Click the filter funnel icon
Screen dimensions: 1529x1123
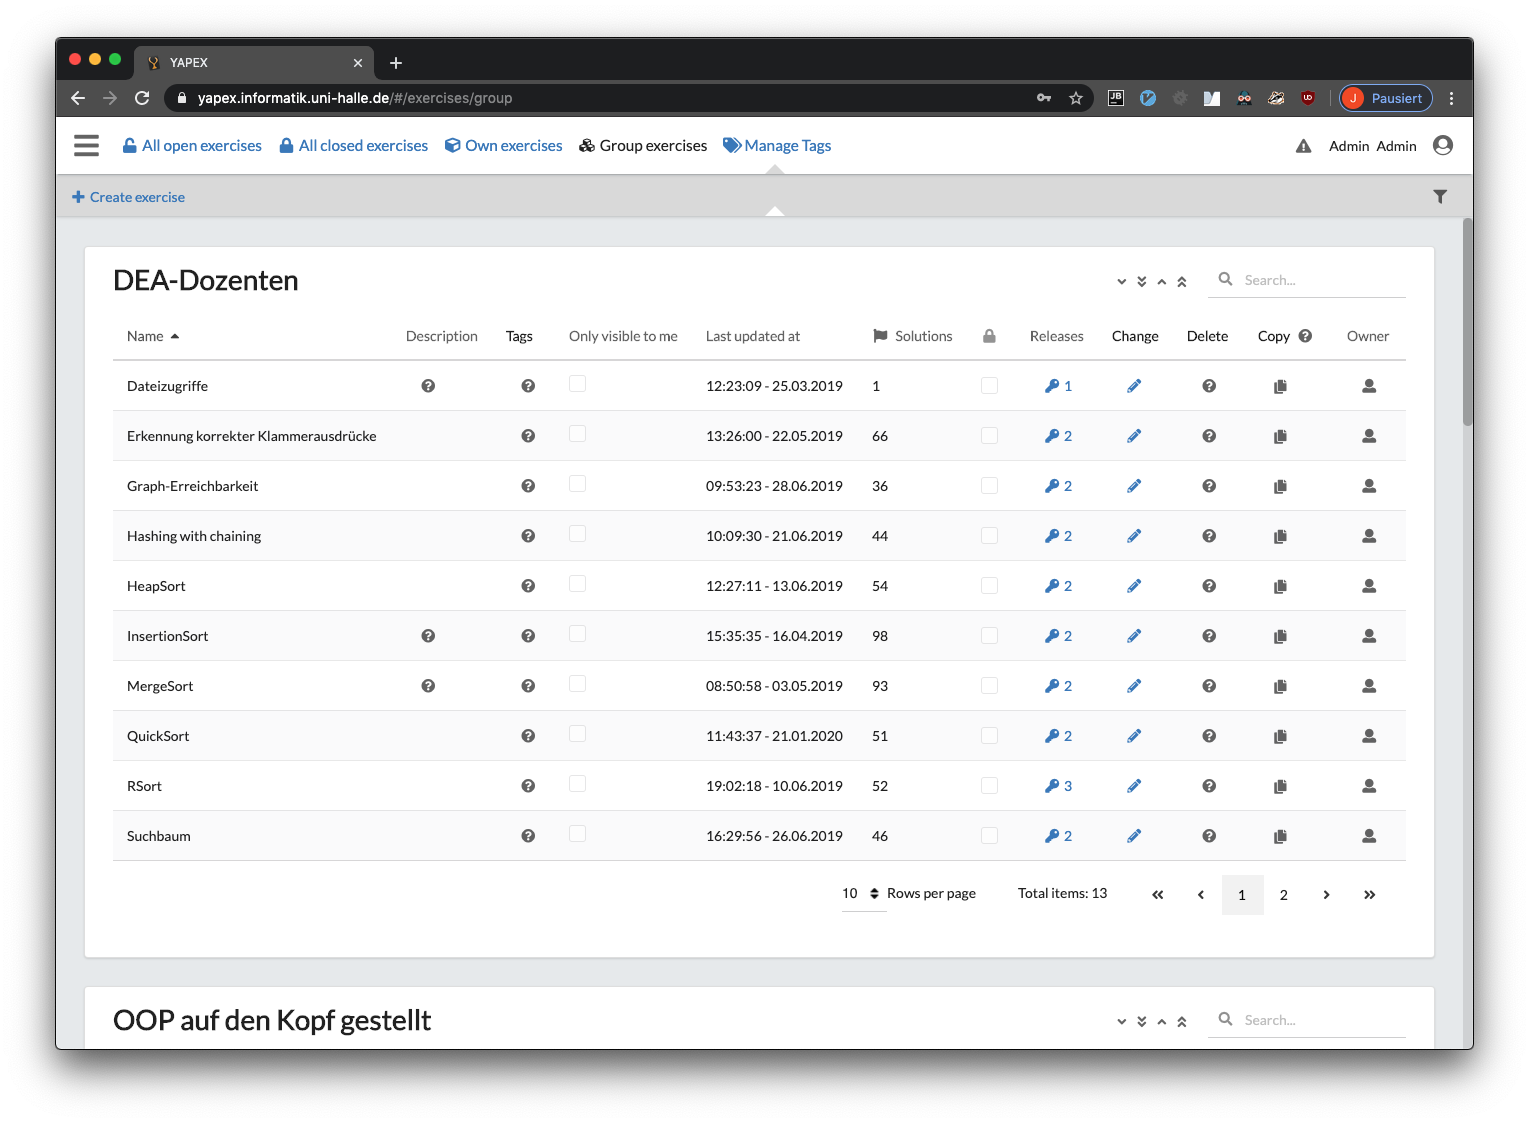1440,197
